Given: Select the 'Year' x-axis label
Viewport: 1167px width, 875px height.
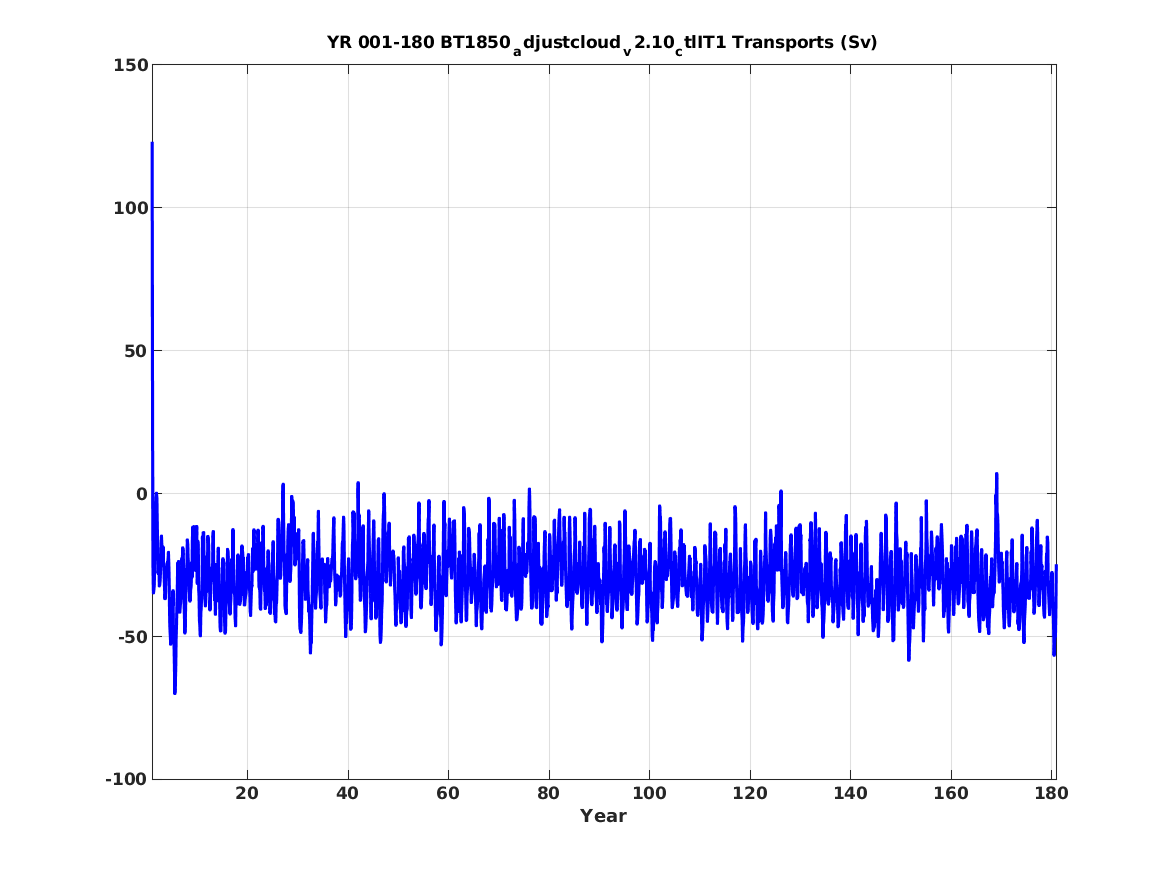Looking at the screenshot, I should [603, 816].
